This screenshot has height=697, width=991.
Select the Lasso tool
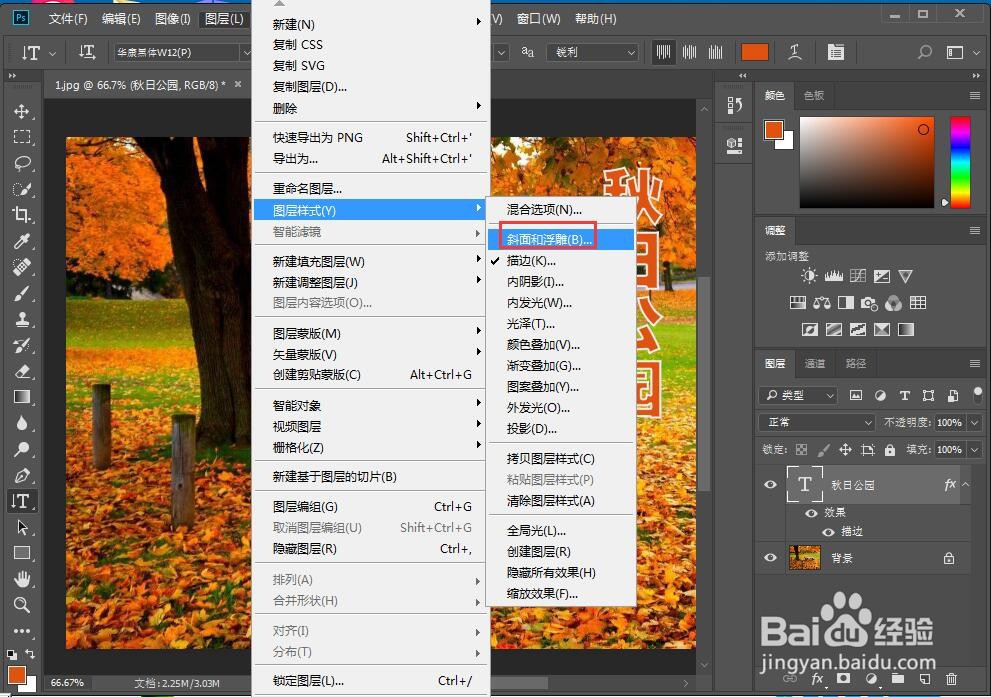coord(22,163)
